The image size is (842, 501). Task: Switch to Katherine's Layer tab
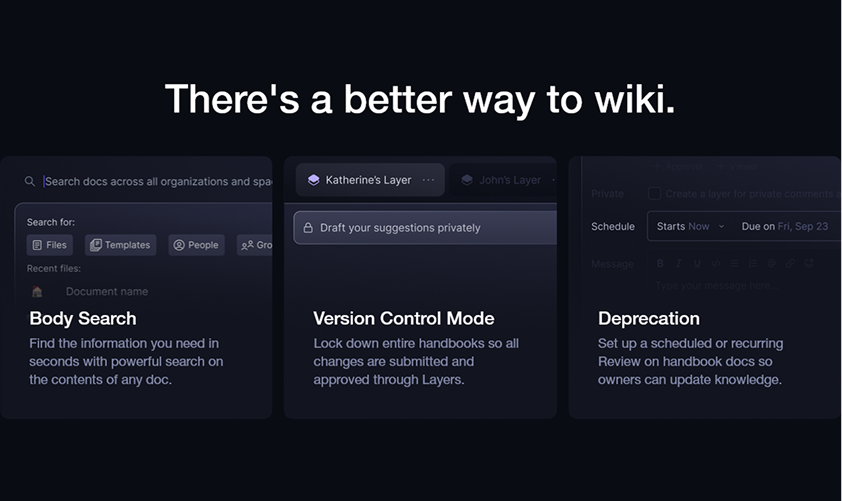click(x=370, y=180)
